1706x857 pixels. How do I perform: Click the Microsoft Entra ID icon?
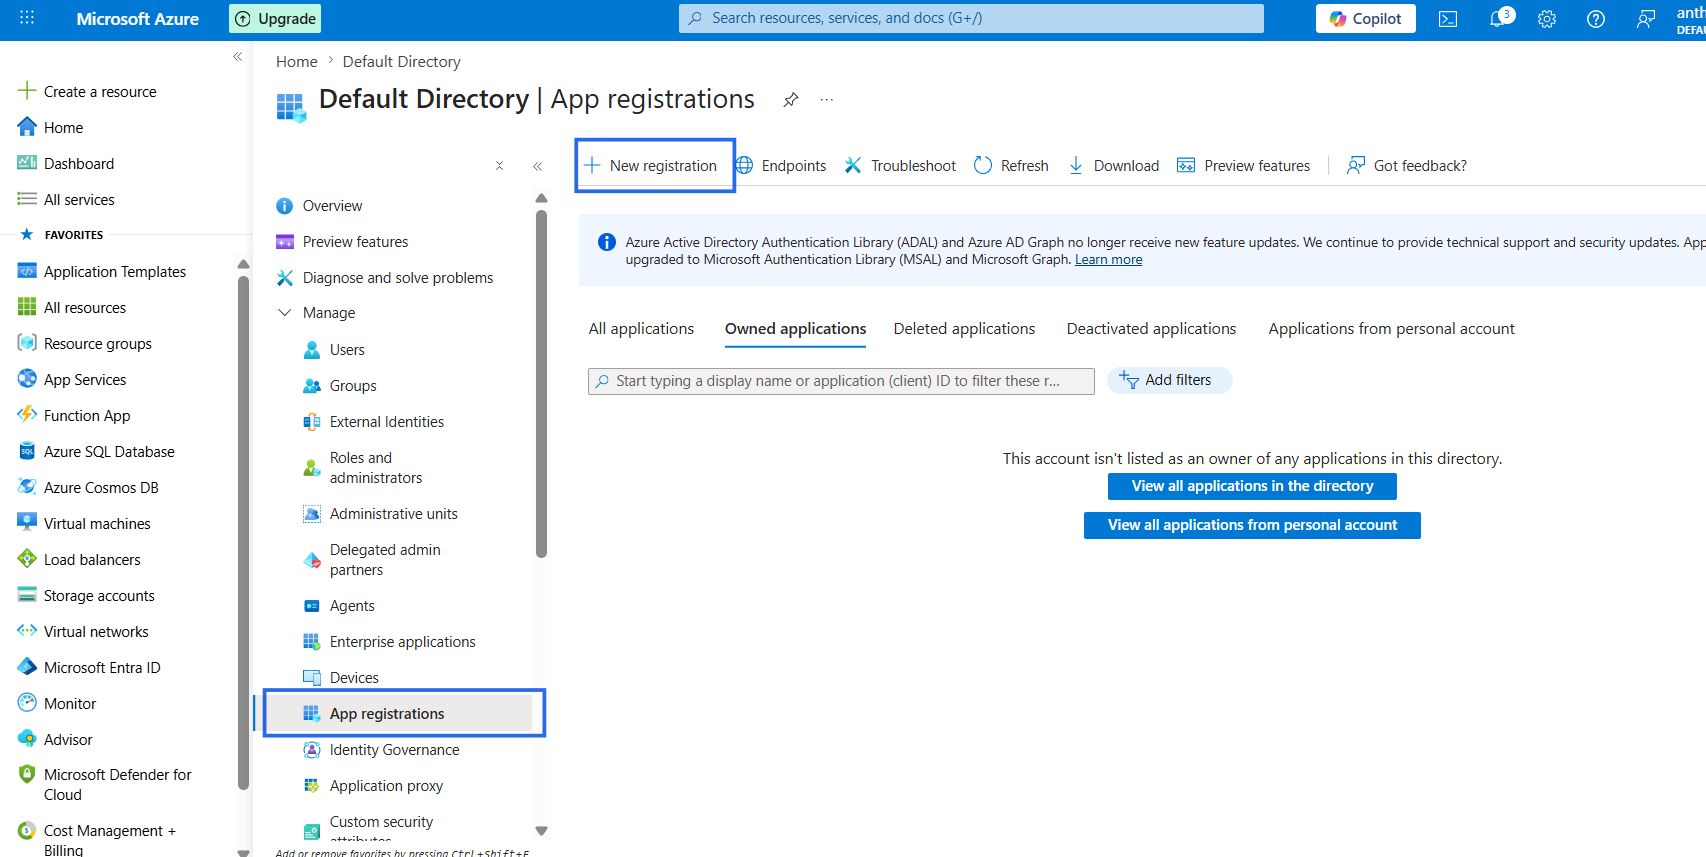click(x=27, y=667)
